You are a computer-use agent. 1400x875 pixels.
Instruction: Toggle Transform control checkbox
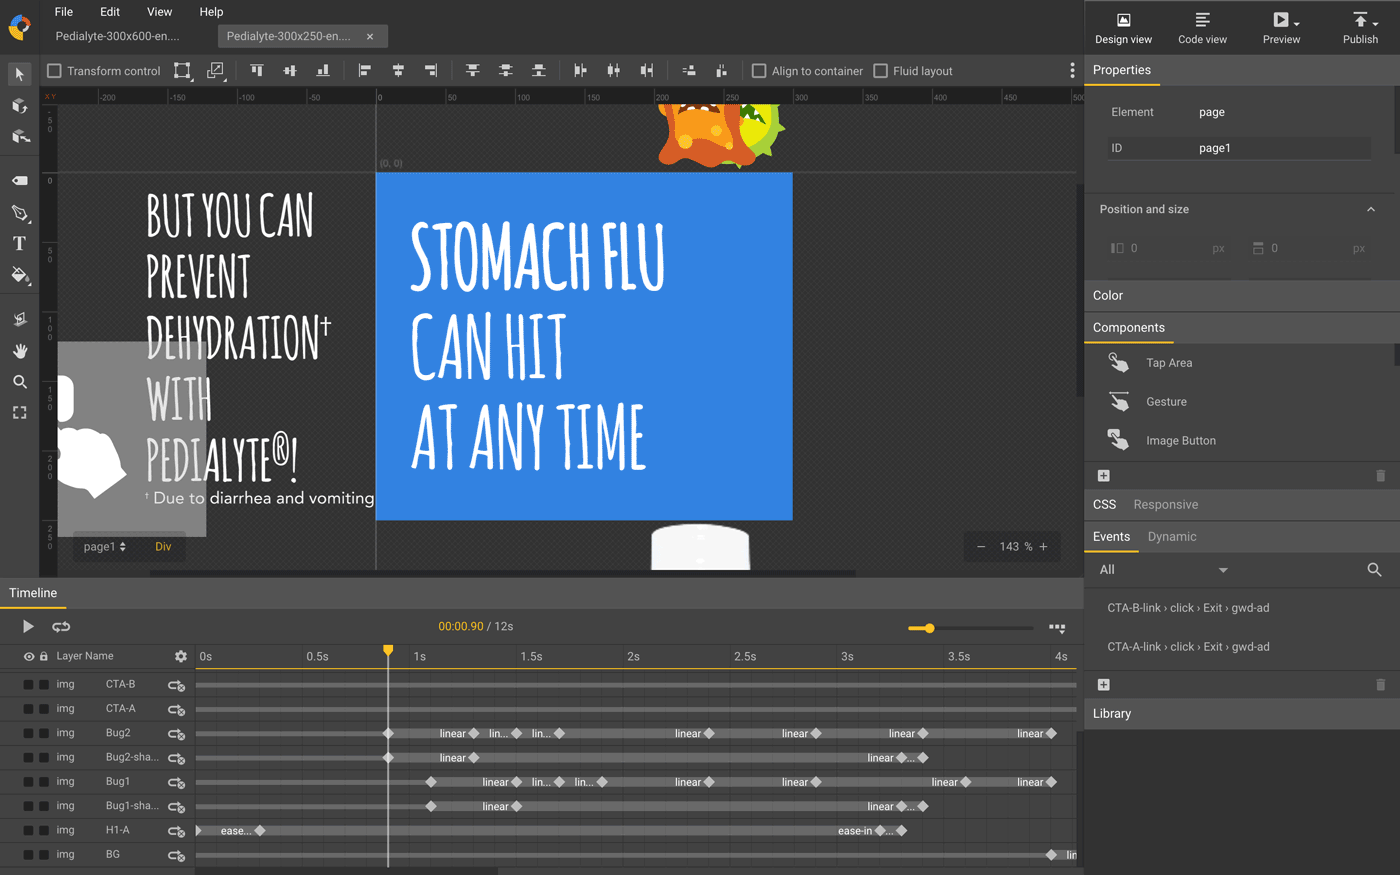click(x=55, y=71)
